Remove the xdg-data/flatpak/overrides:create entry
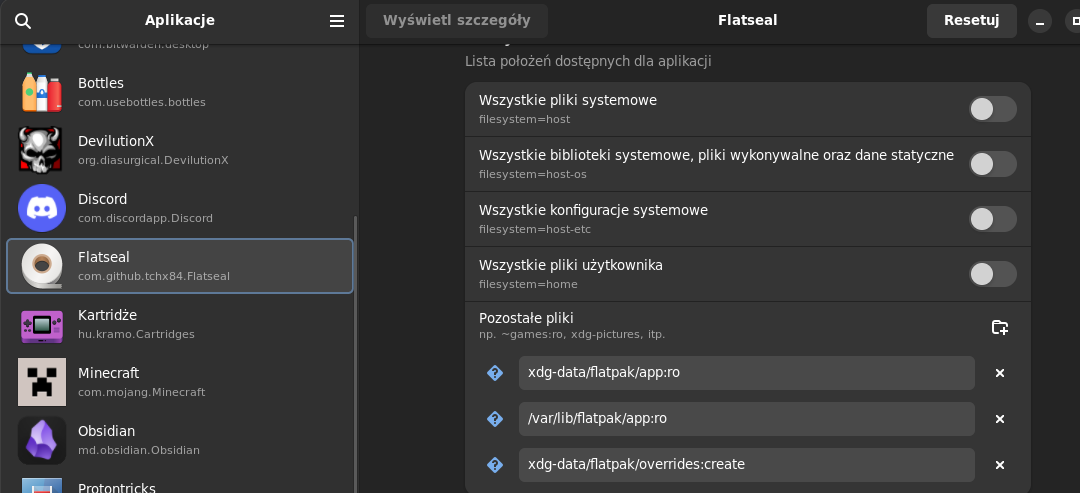This screenshot has height=493, width=1080. (x=999, y=465)
